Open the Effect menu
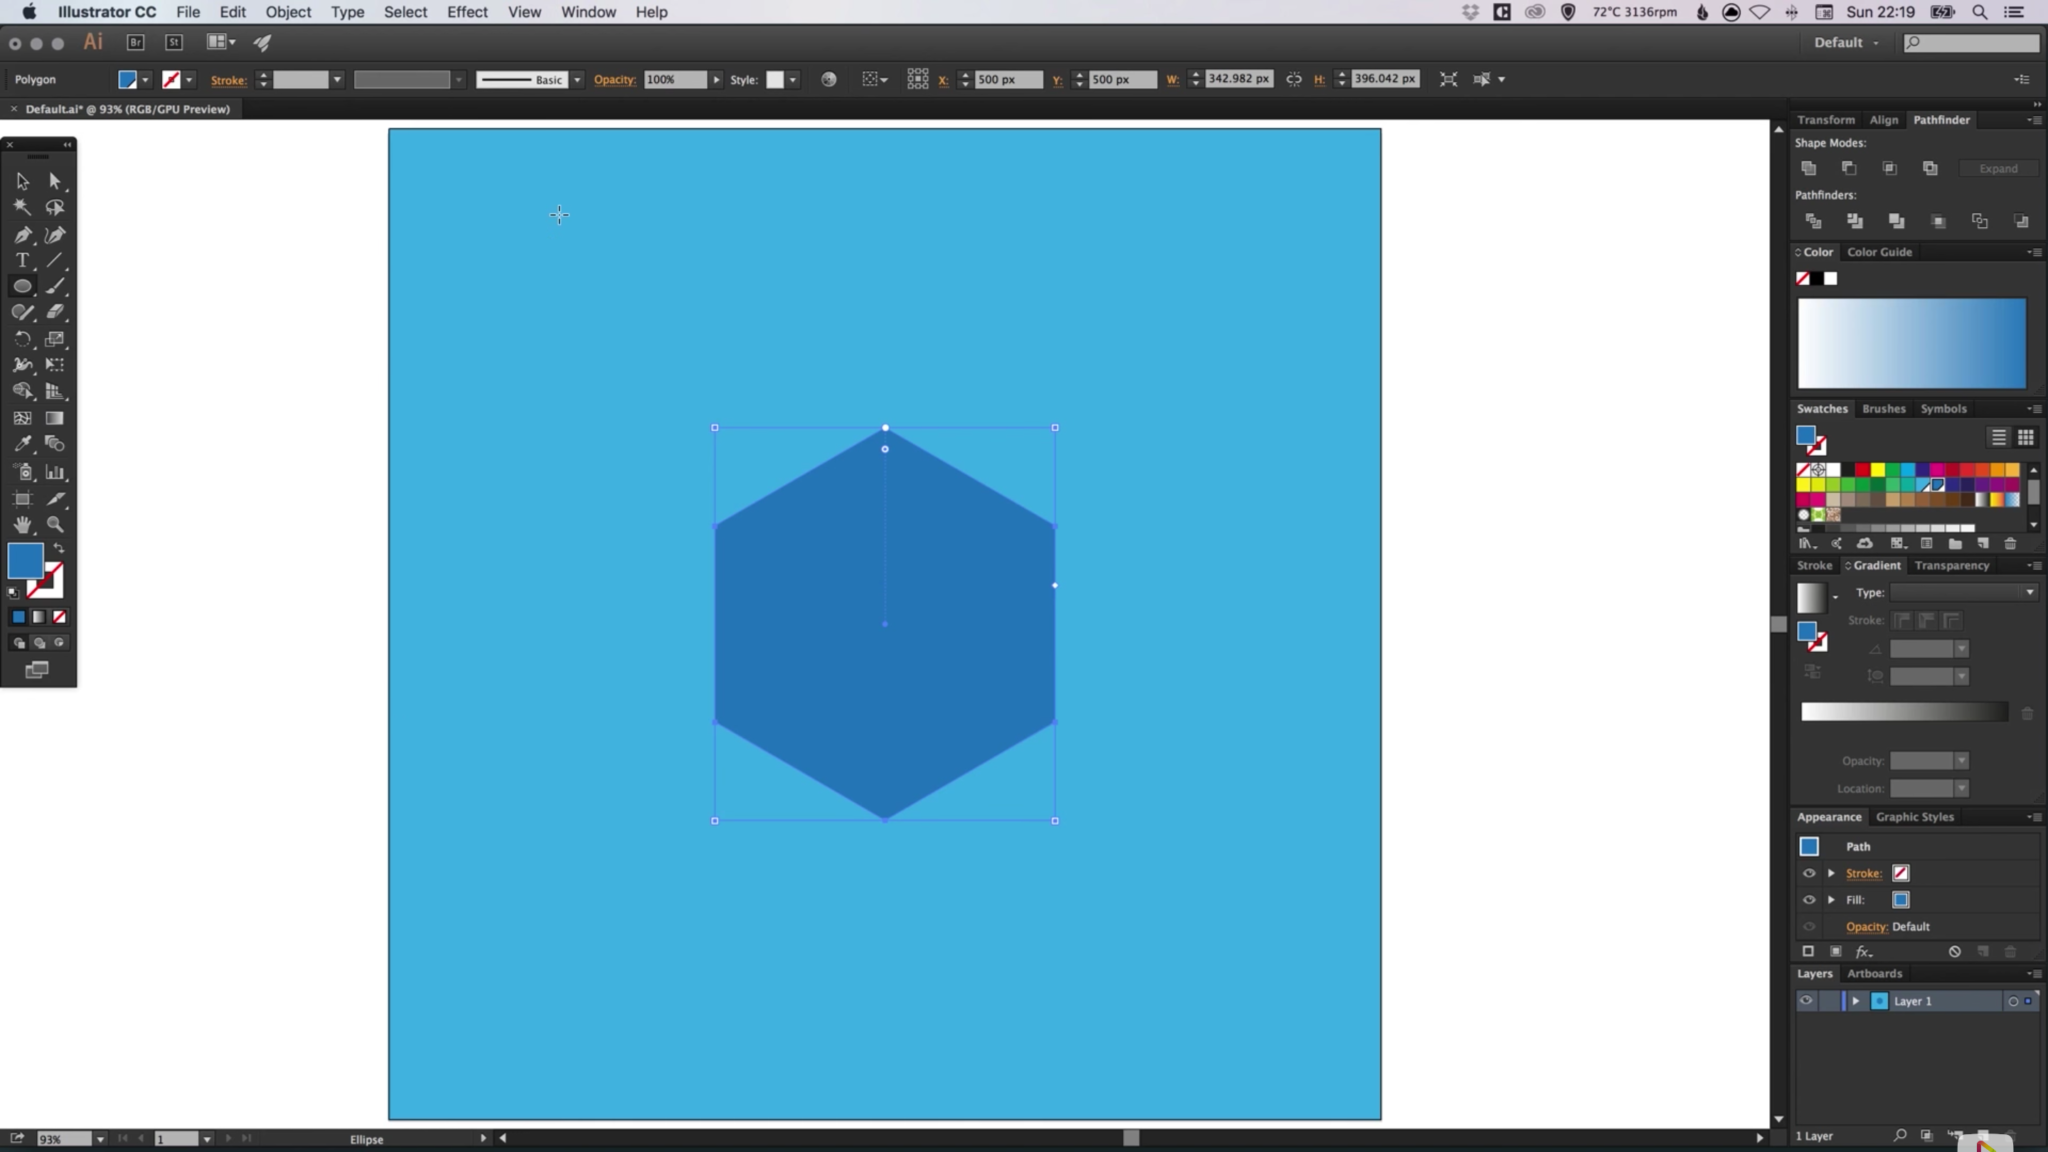This screenshot has width=2048, height=1152. pos(466,12)
